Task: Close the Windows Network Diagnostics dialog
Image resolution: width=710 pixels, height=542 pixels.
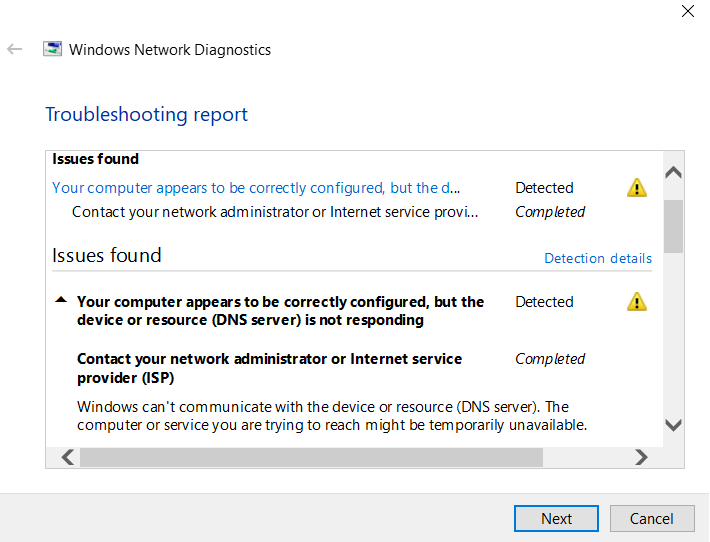Action: point(688,11)
